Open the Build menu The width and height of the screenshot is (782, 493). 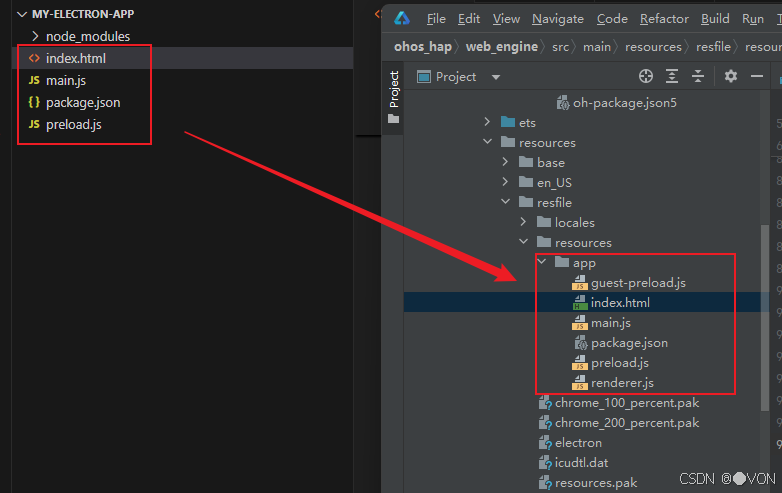click(715, 19)
